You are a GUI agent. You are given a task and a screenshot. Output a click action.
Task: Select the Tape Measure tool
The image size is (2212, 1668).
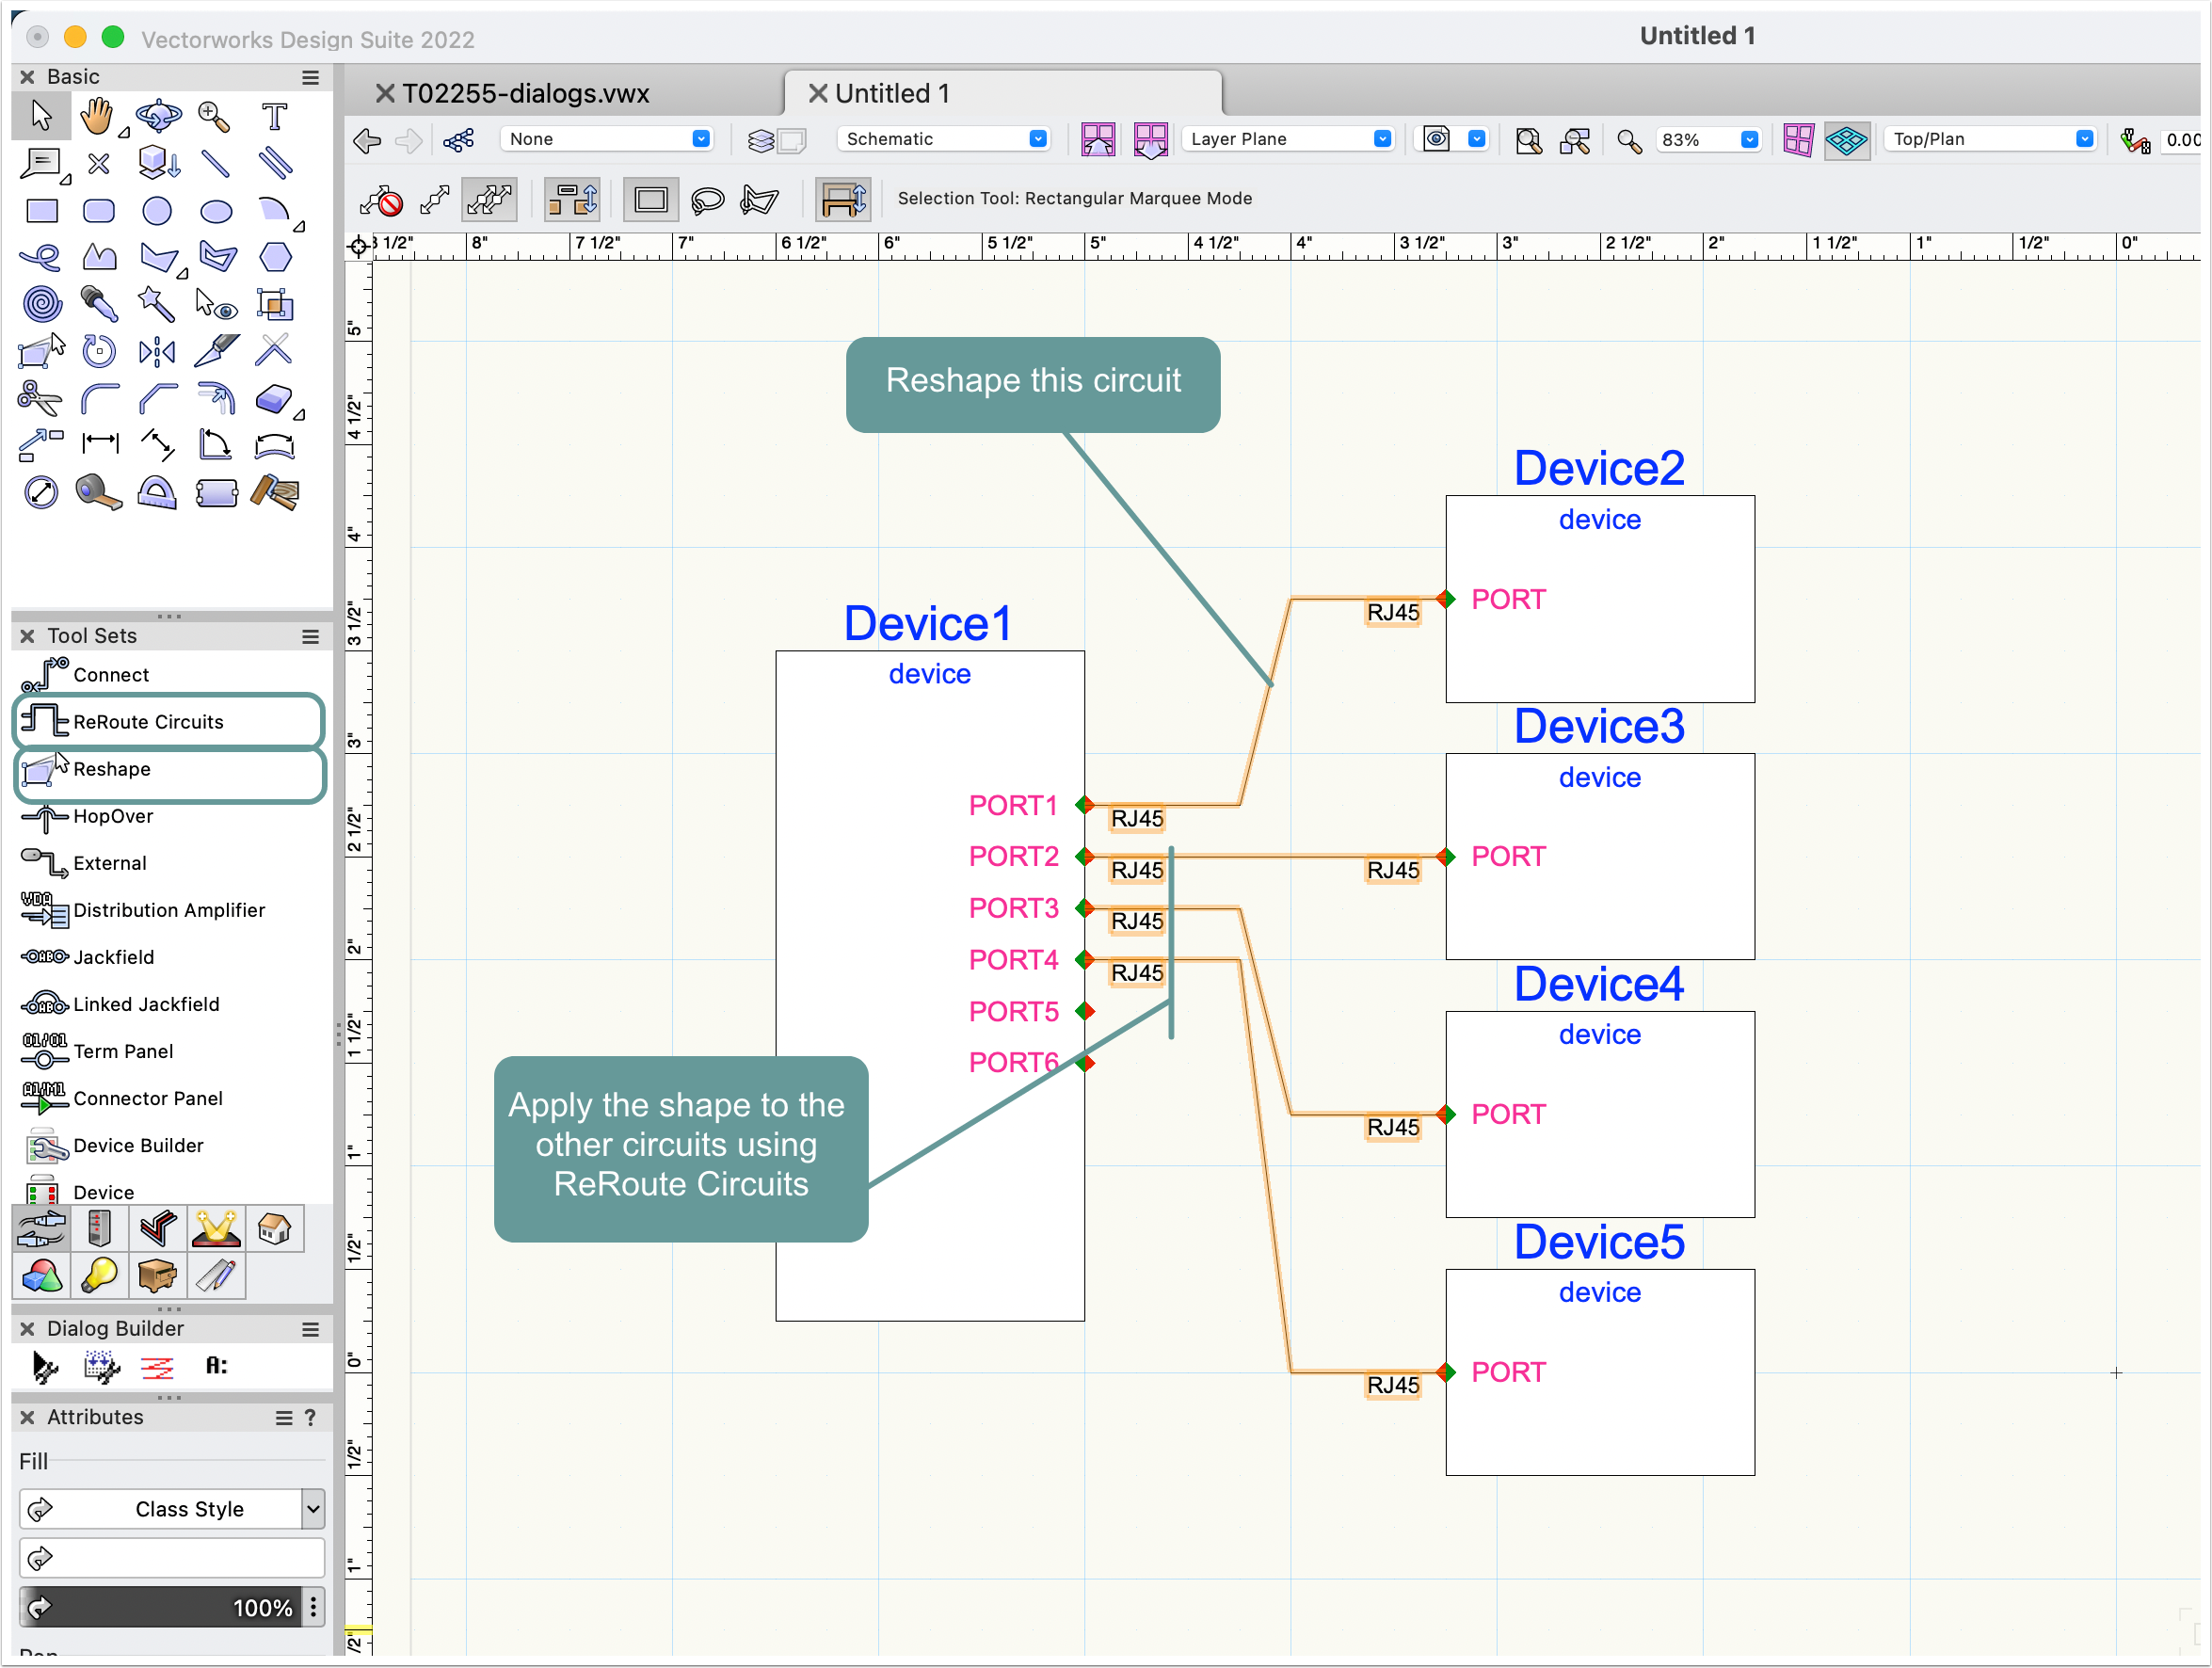tap(99, 492)
